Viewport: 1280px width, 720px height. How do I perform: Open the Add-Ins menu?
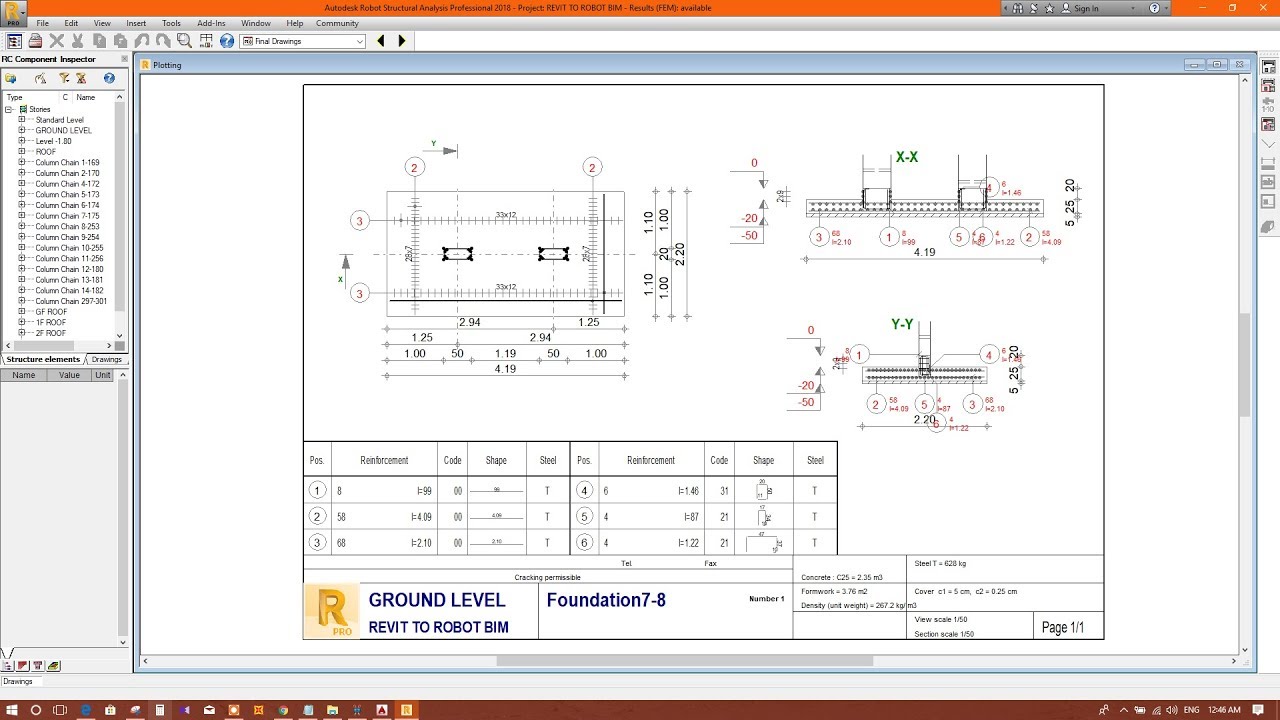coord(211,23)
